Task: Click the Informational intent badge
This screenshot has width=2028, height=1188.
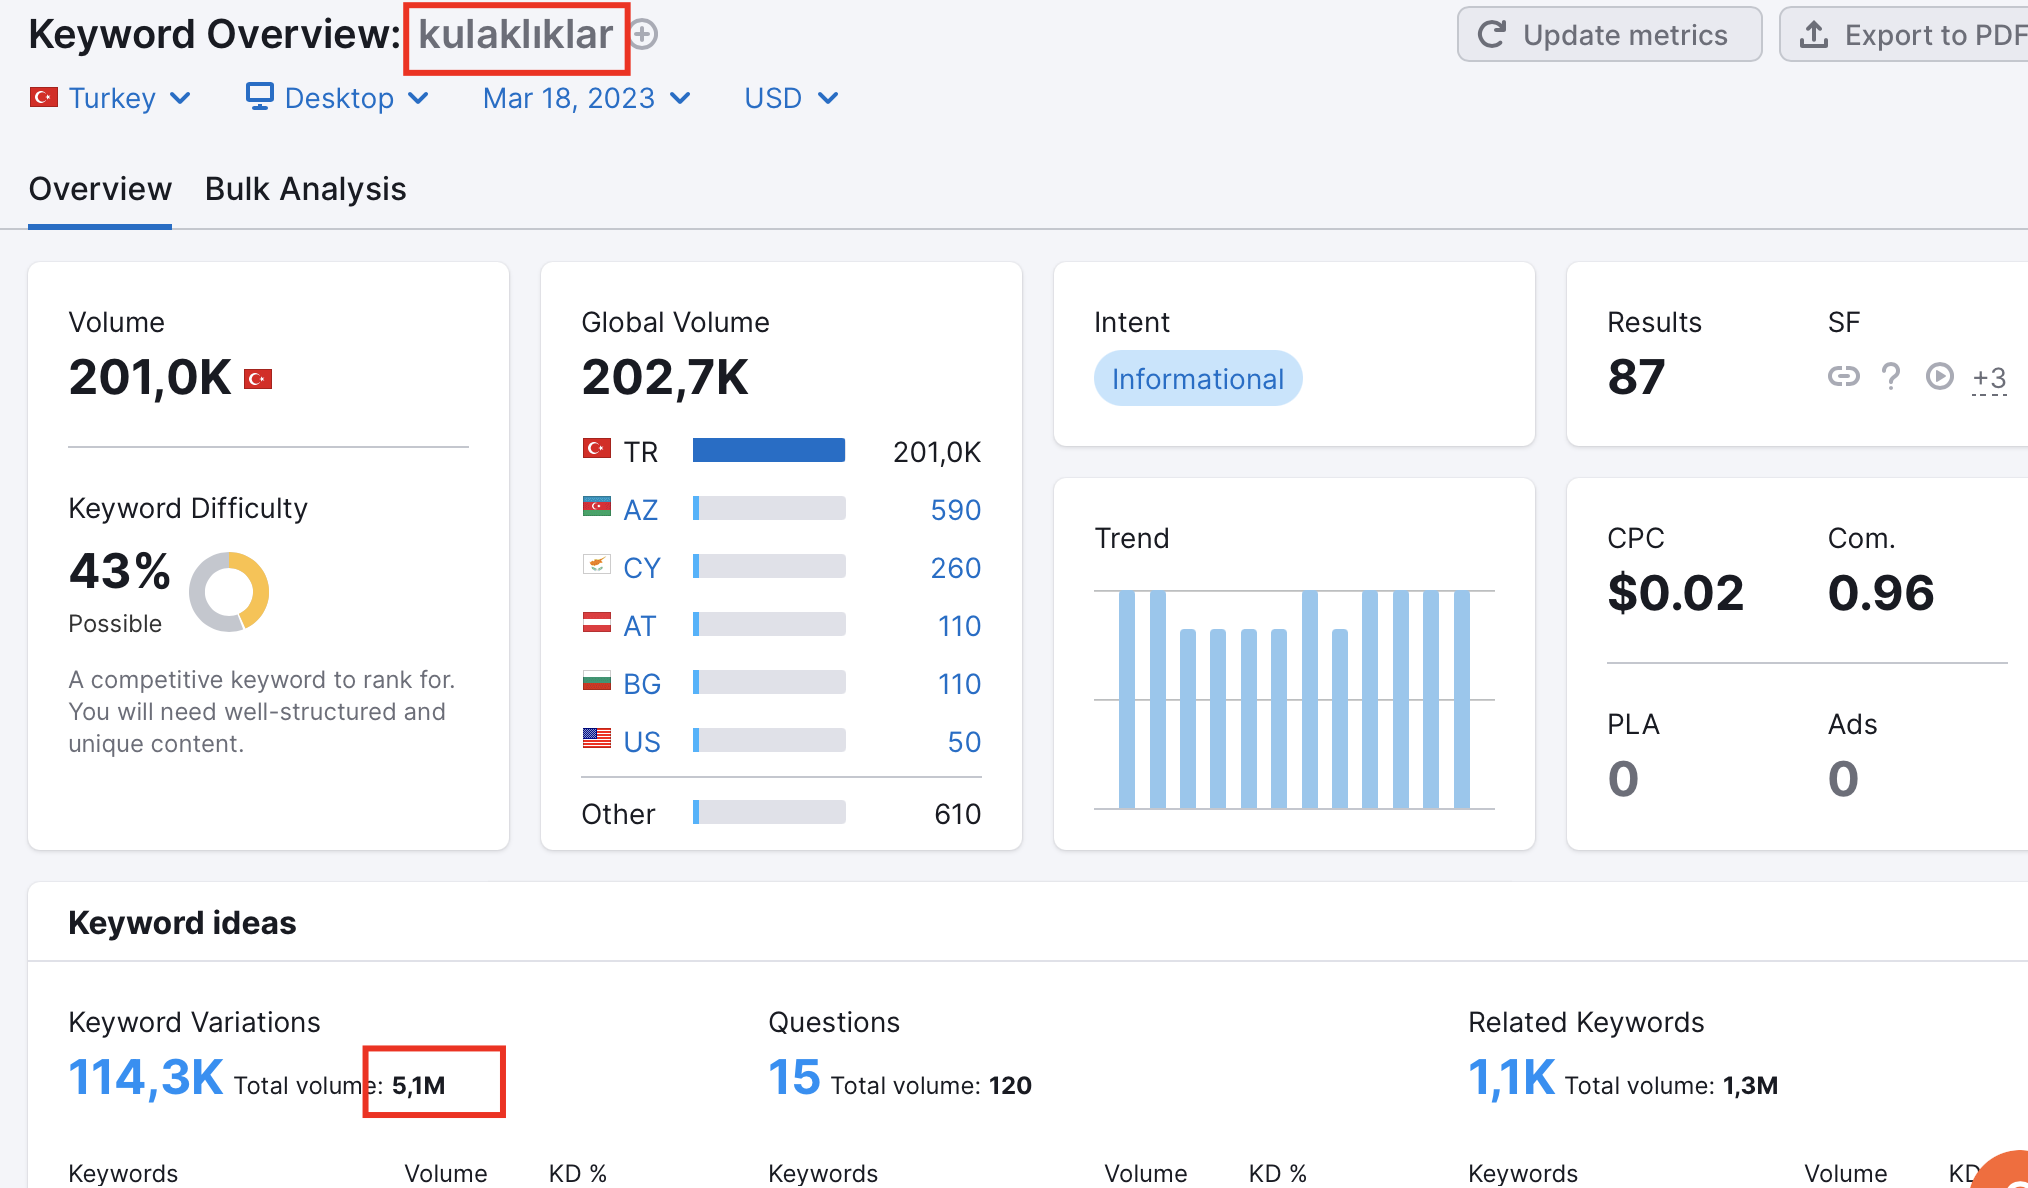Action: click(1198, 379)
